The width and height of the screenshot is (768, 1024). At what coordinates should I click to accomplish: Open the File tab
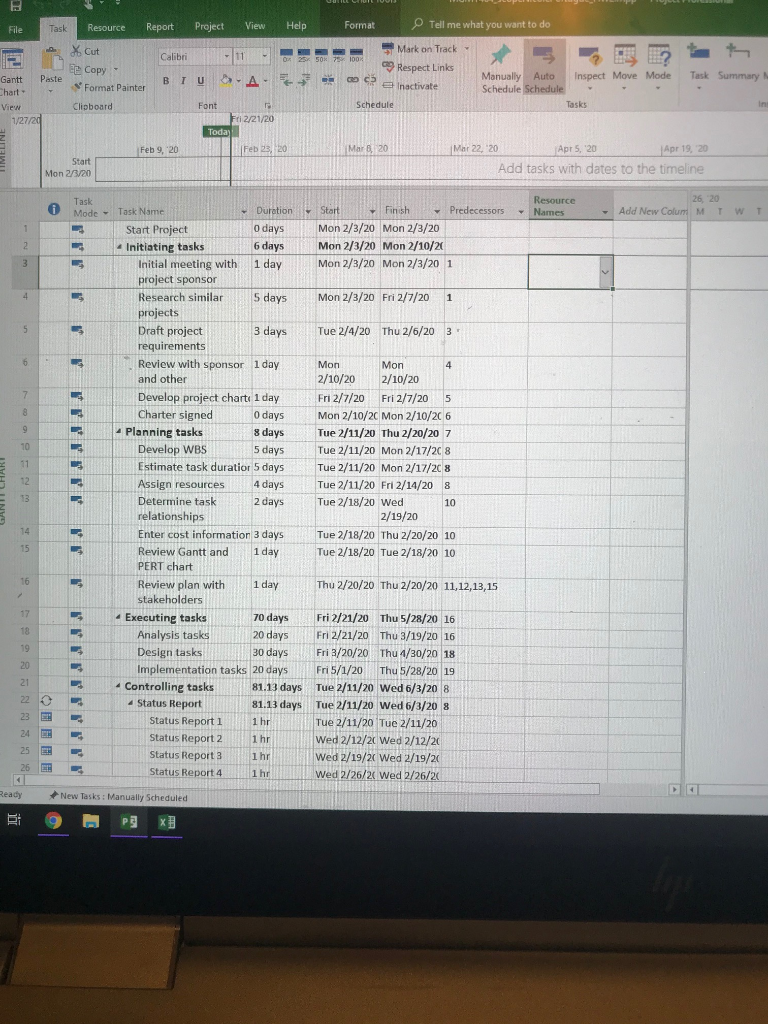pyautogui.click(x=16, y=29)
